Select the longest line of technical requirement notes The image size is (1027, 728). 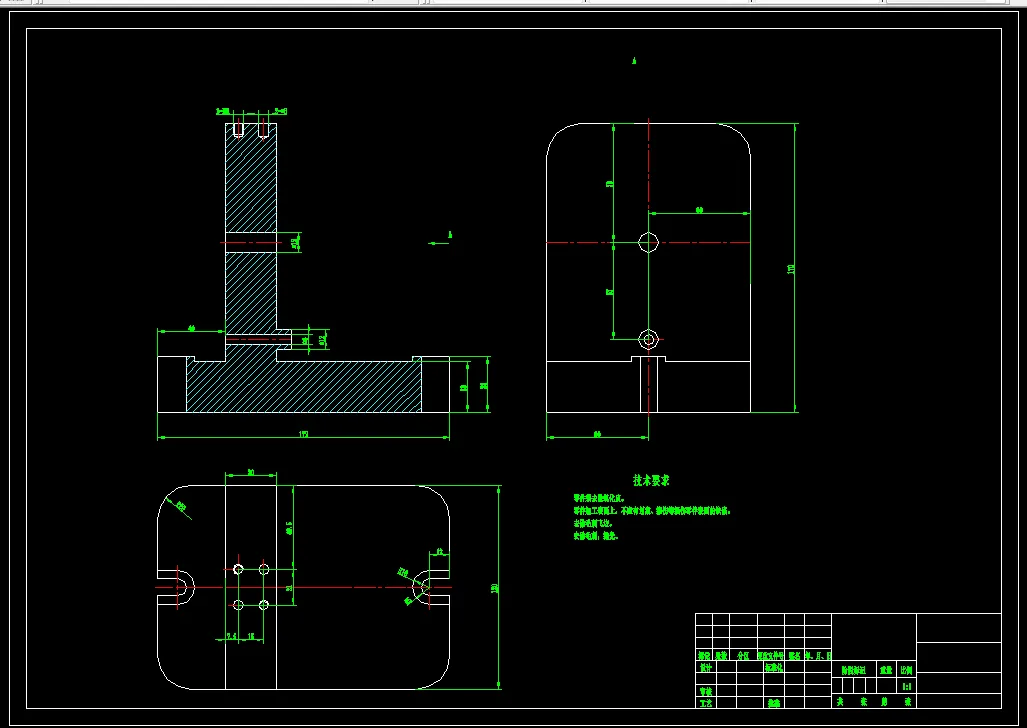pyautogui.click(x=652, y=510)
